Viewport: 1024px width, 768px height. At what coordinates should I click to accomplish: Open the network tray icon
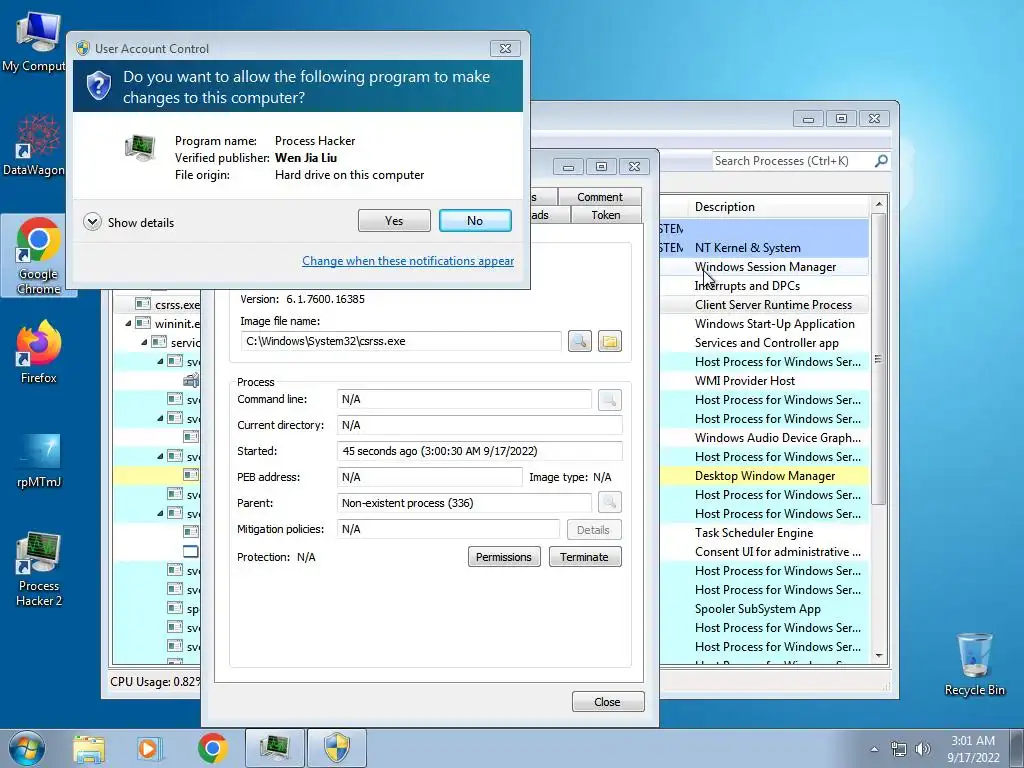(899, 749)
